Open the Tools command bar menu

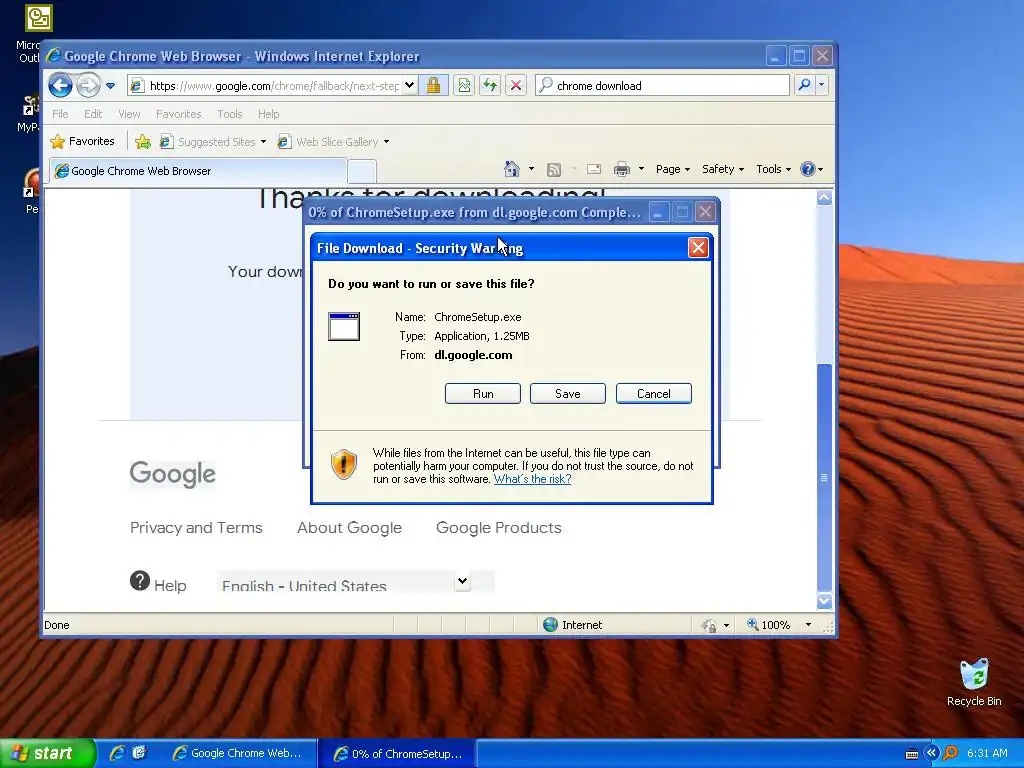tap(773, 169)
